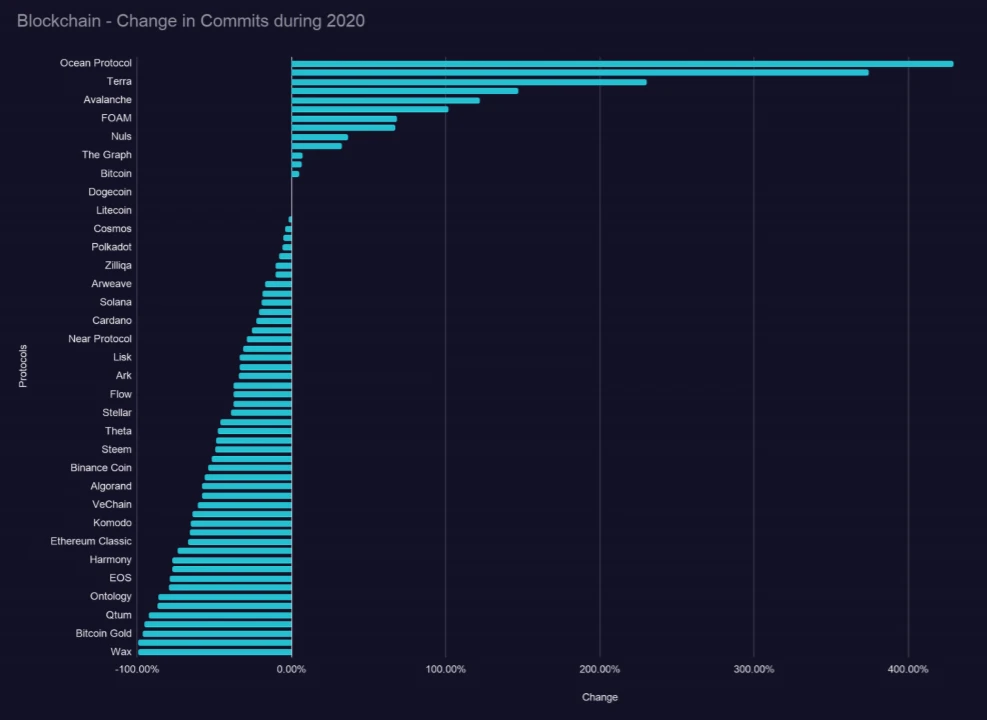Click the EOS label

[x=120, y=578]
